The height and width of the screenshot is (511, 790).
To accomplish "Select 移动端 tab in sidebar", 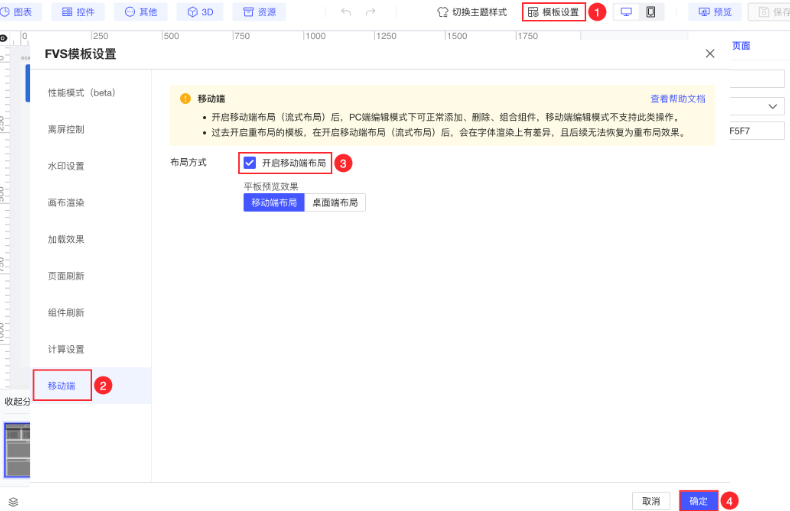I will tap(62, 385).
